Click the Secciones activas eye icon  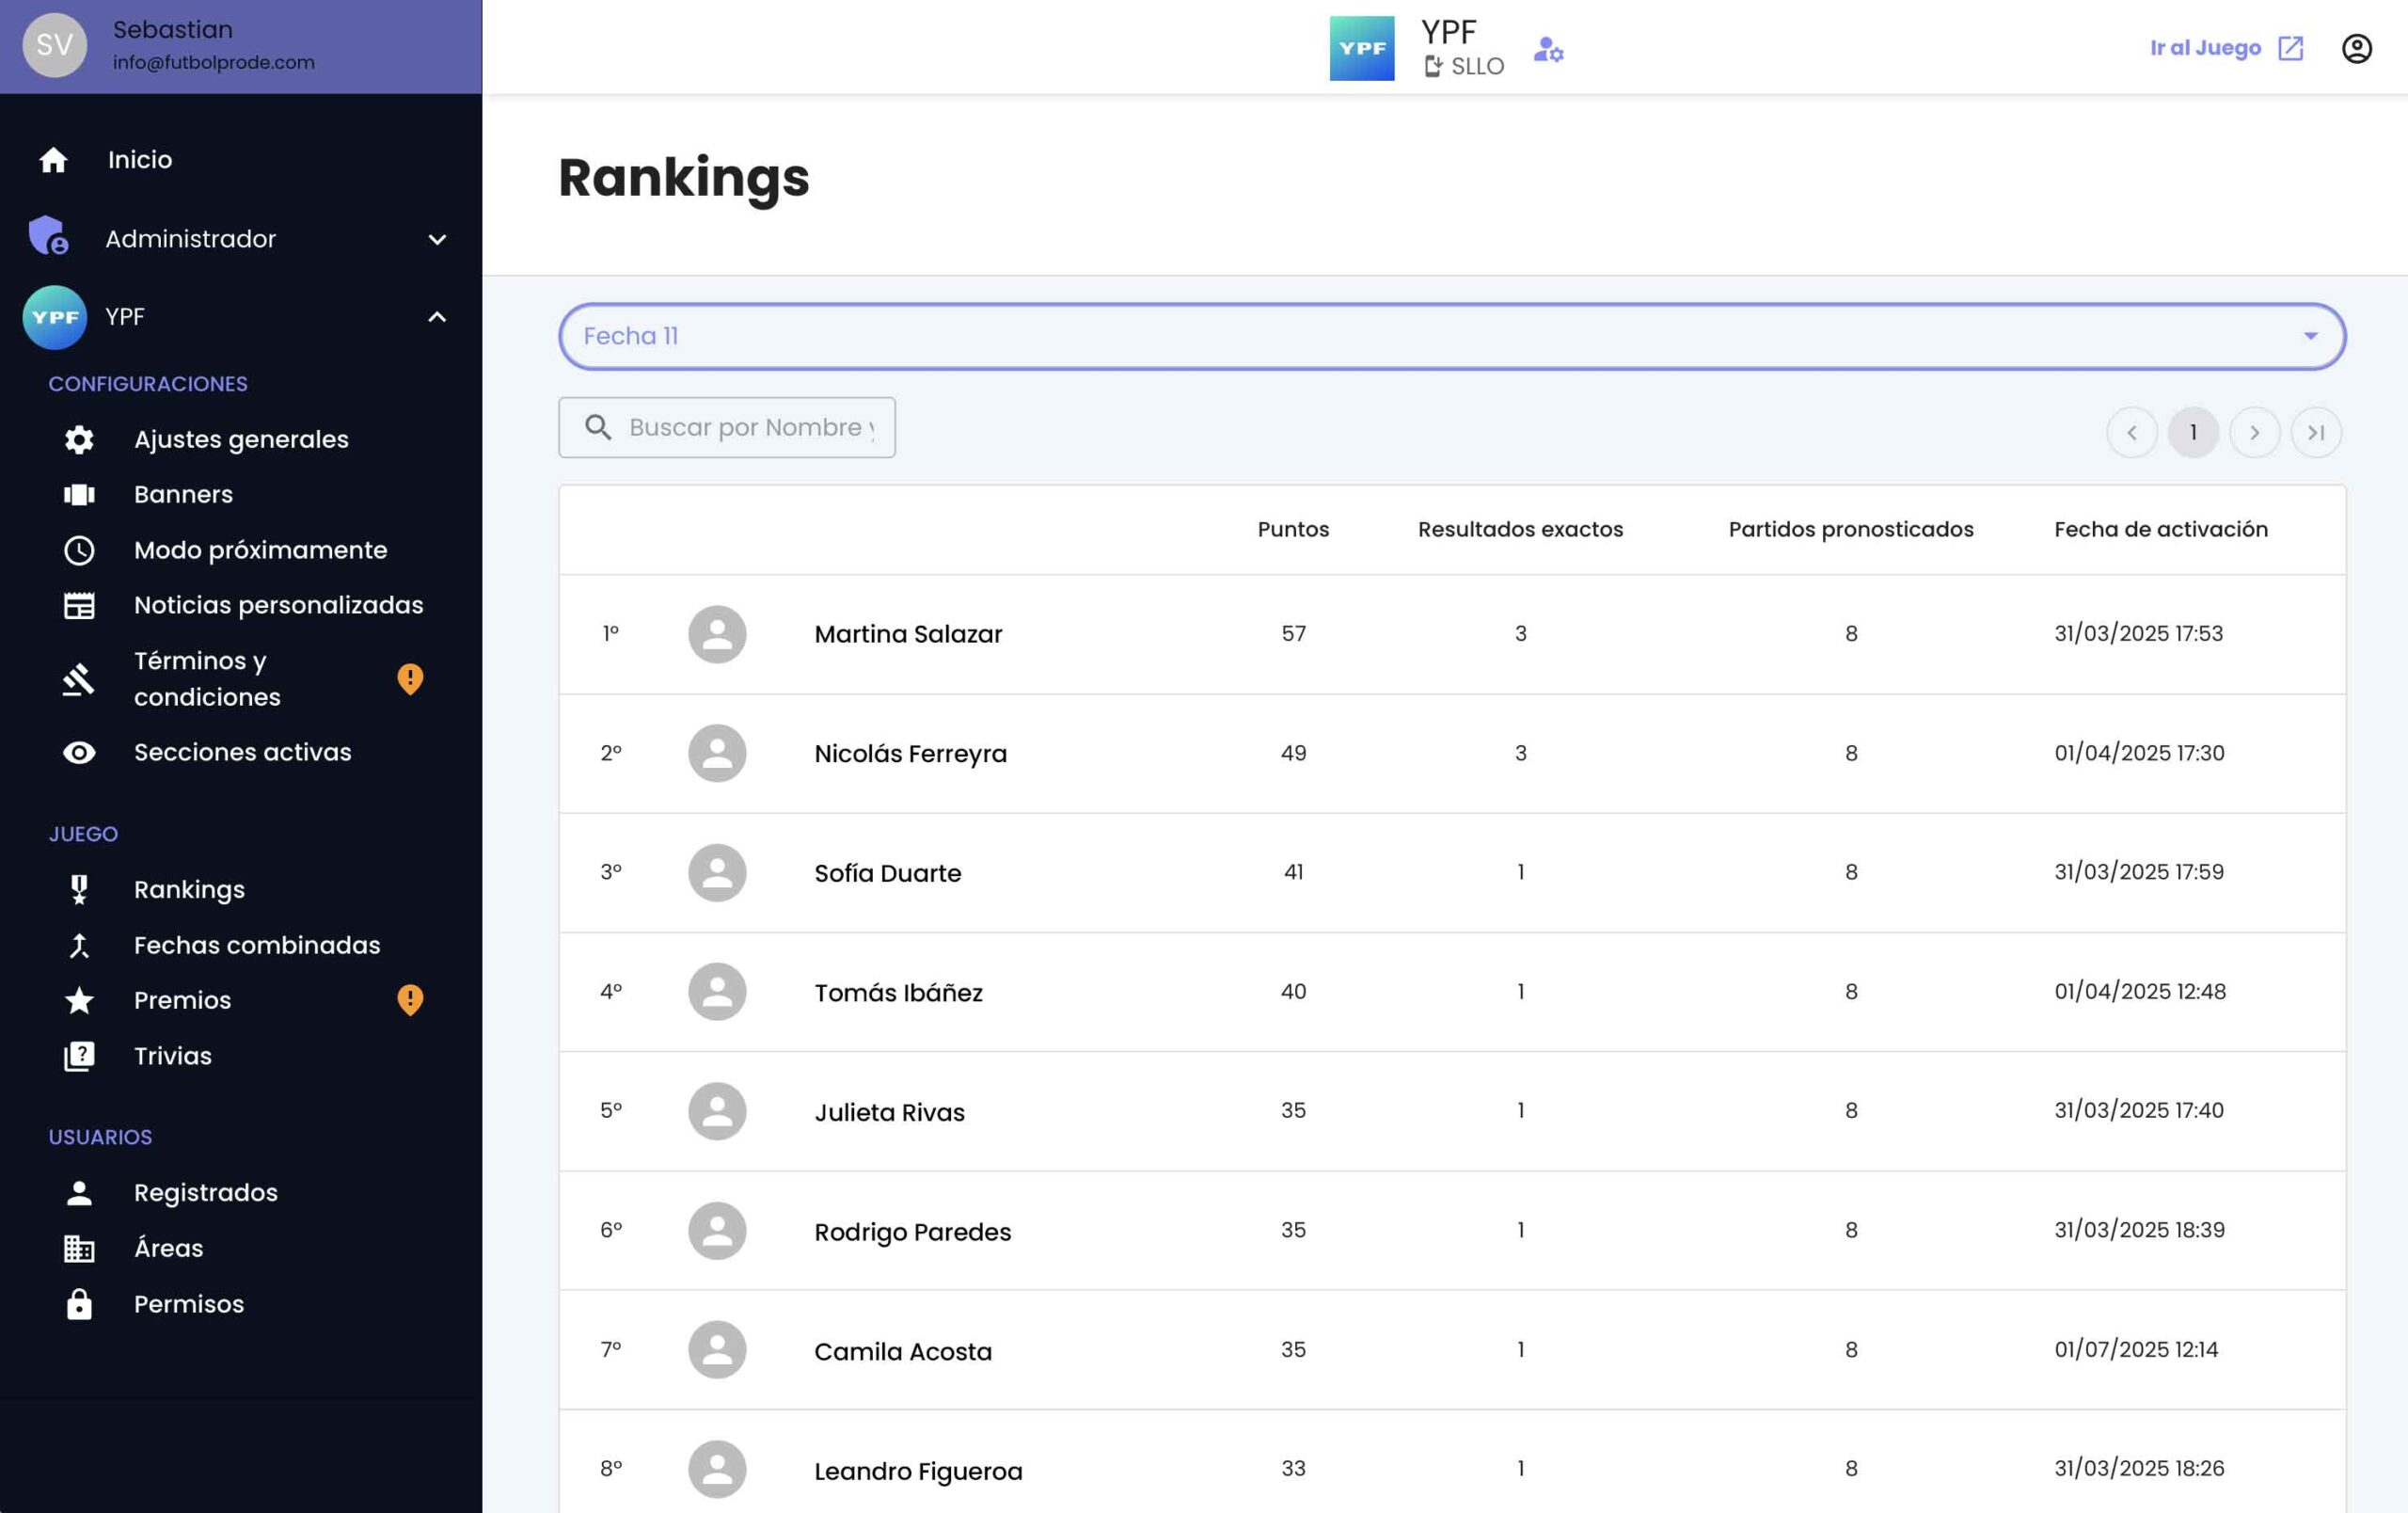tap(79, 752)
